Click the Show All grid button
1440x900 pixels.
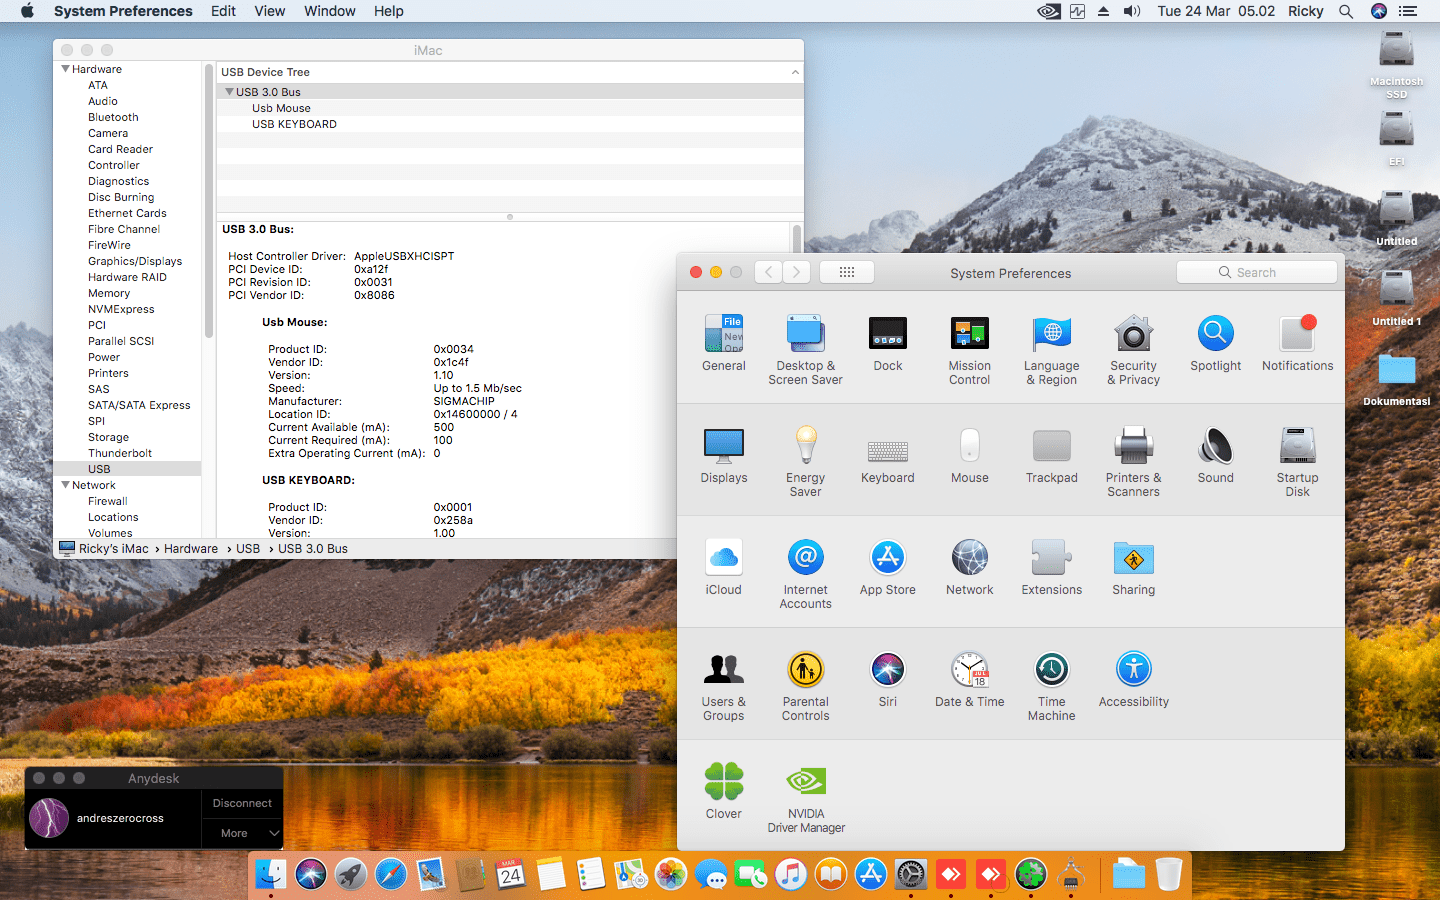tap(847, 272)
